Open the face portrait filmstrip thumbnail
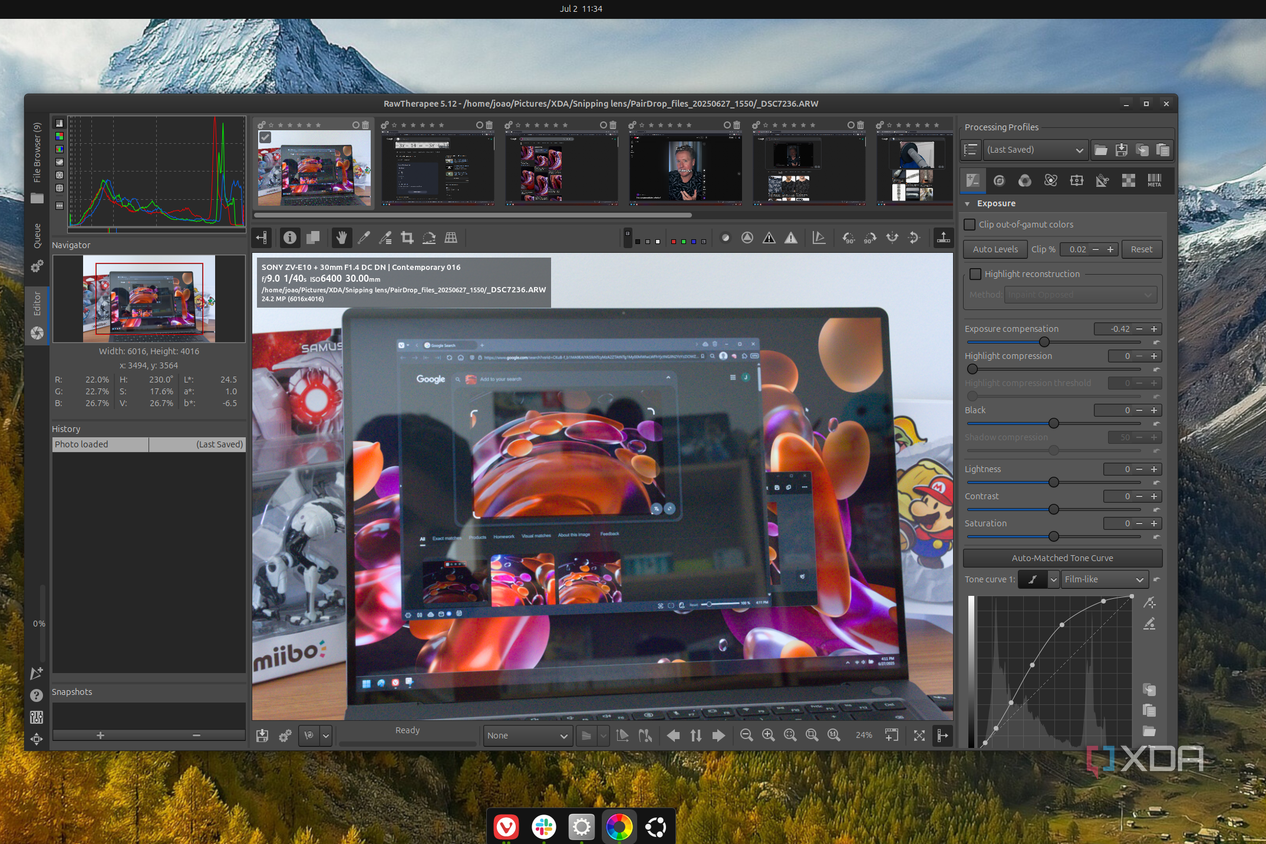This screenshot has height=844, width=1266. point(686,168)
